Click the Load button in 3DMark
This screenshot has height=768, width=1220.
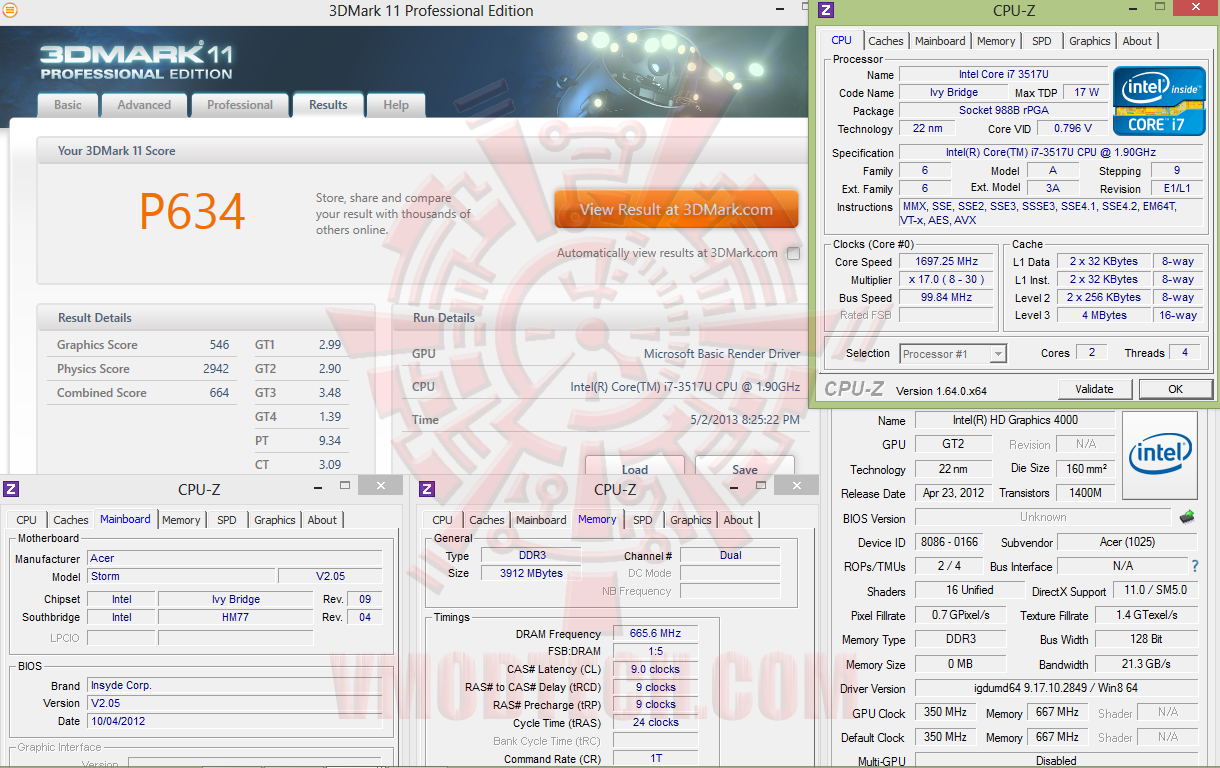click(635, 467)
